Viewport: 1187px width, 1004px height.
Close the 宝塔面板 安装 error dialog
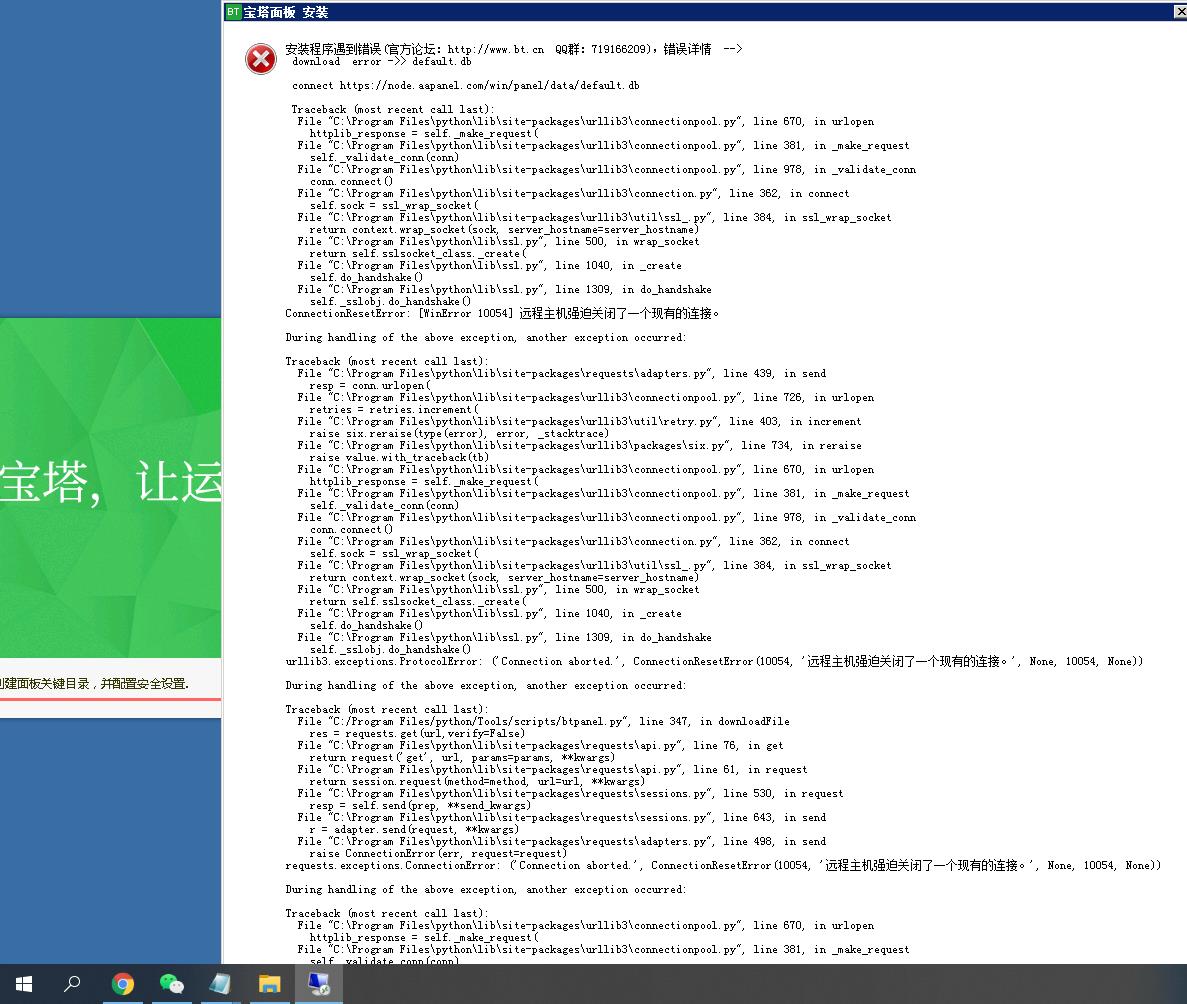pos(1179,11)
